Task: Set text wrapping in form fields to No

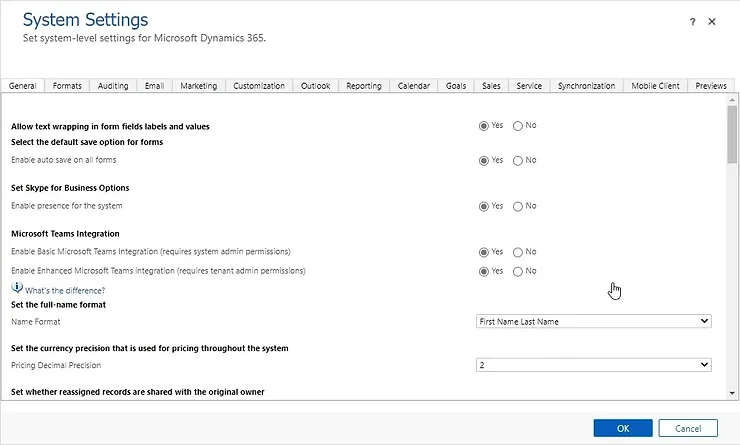Action: tap(518, 126)
